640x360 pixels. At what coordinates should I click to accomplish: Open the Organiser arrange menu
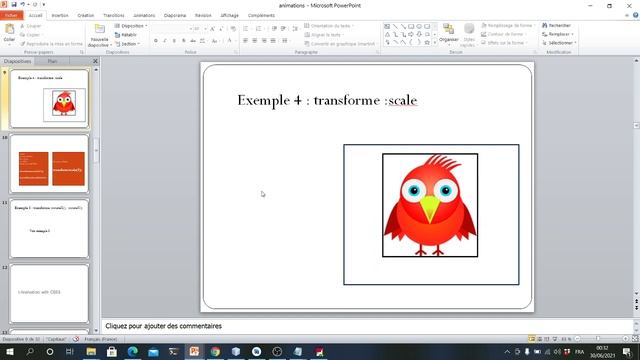point(449,33)
